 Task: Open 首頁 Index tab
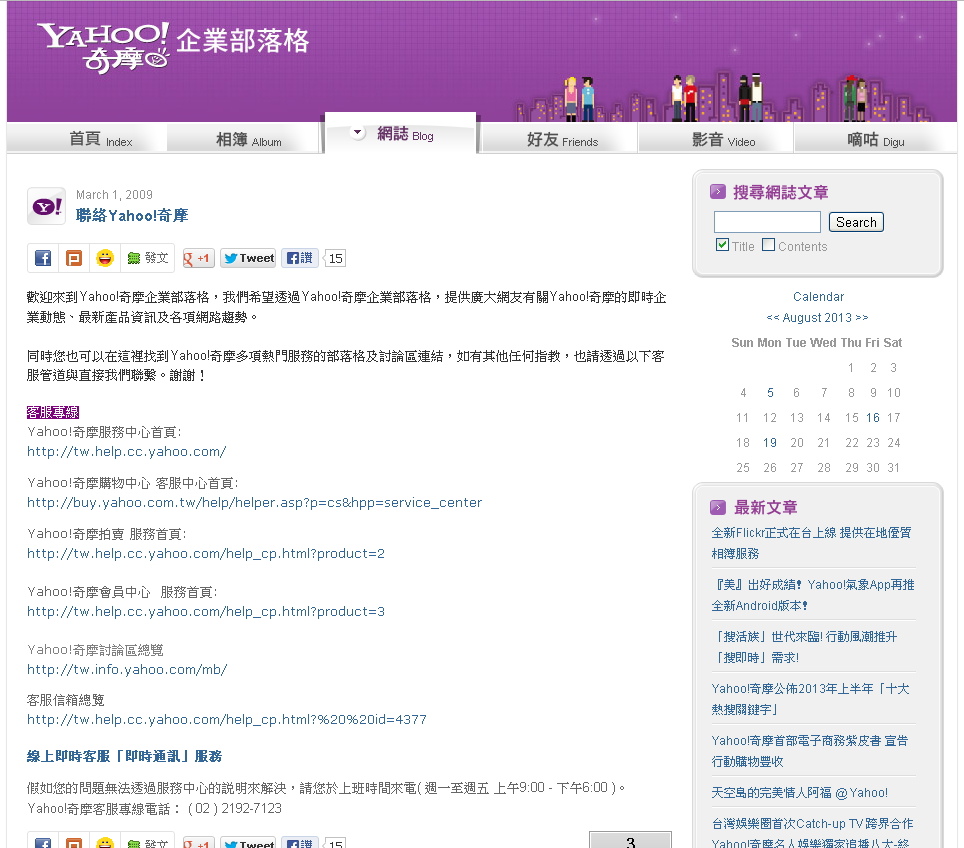point(87,139)
